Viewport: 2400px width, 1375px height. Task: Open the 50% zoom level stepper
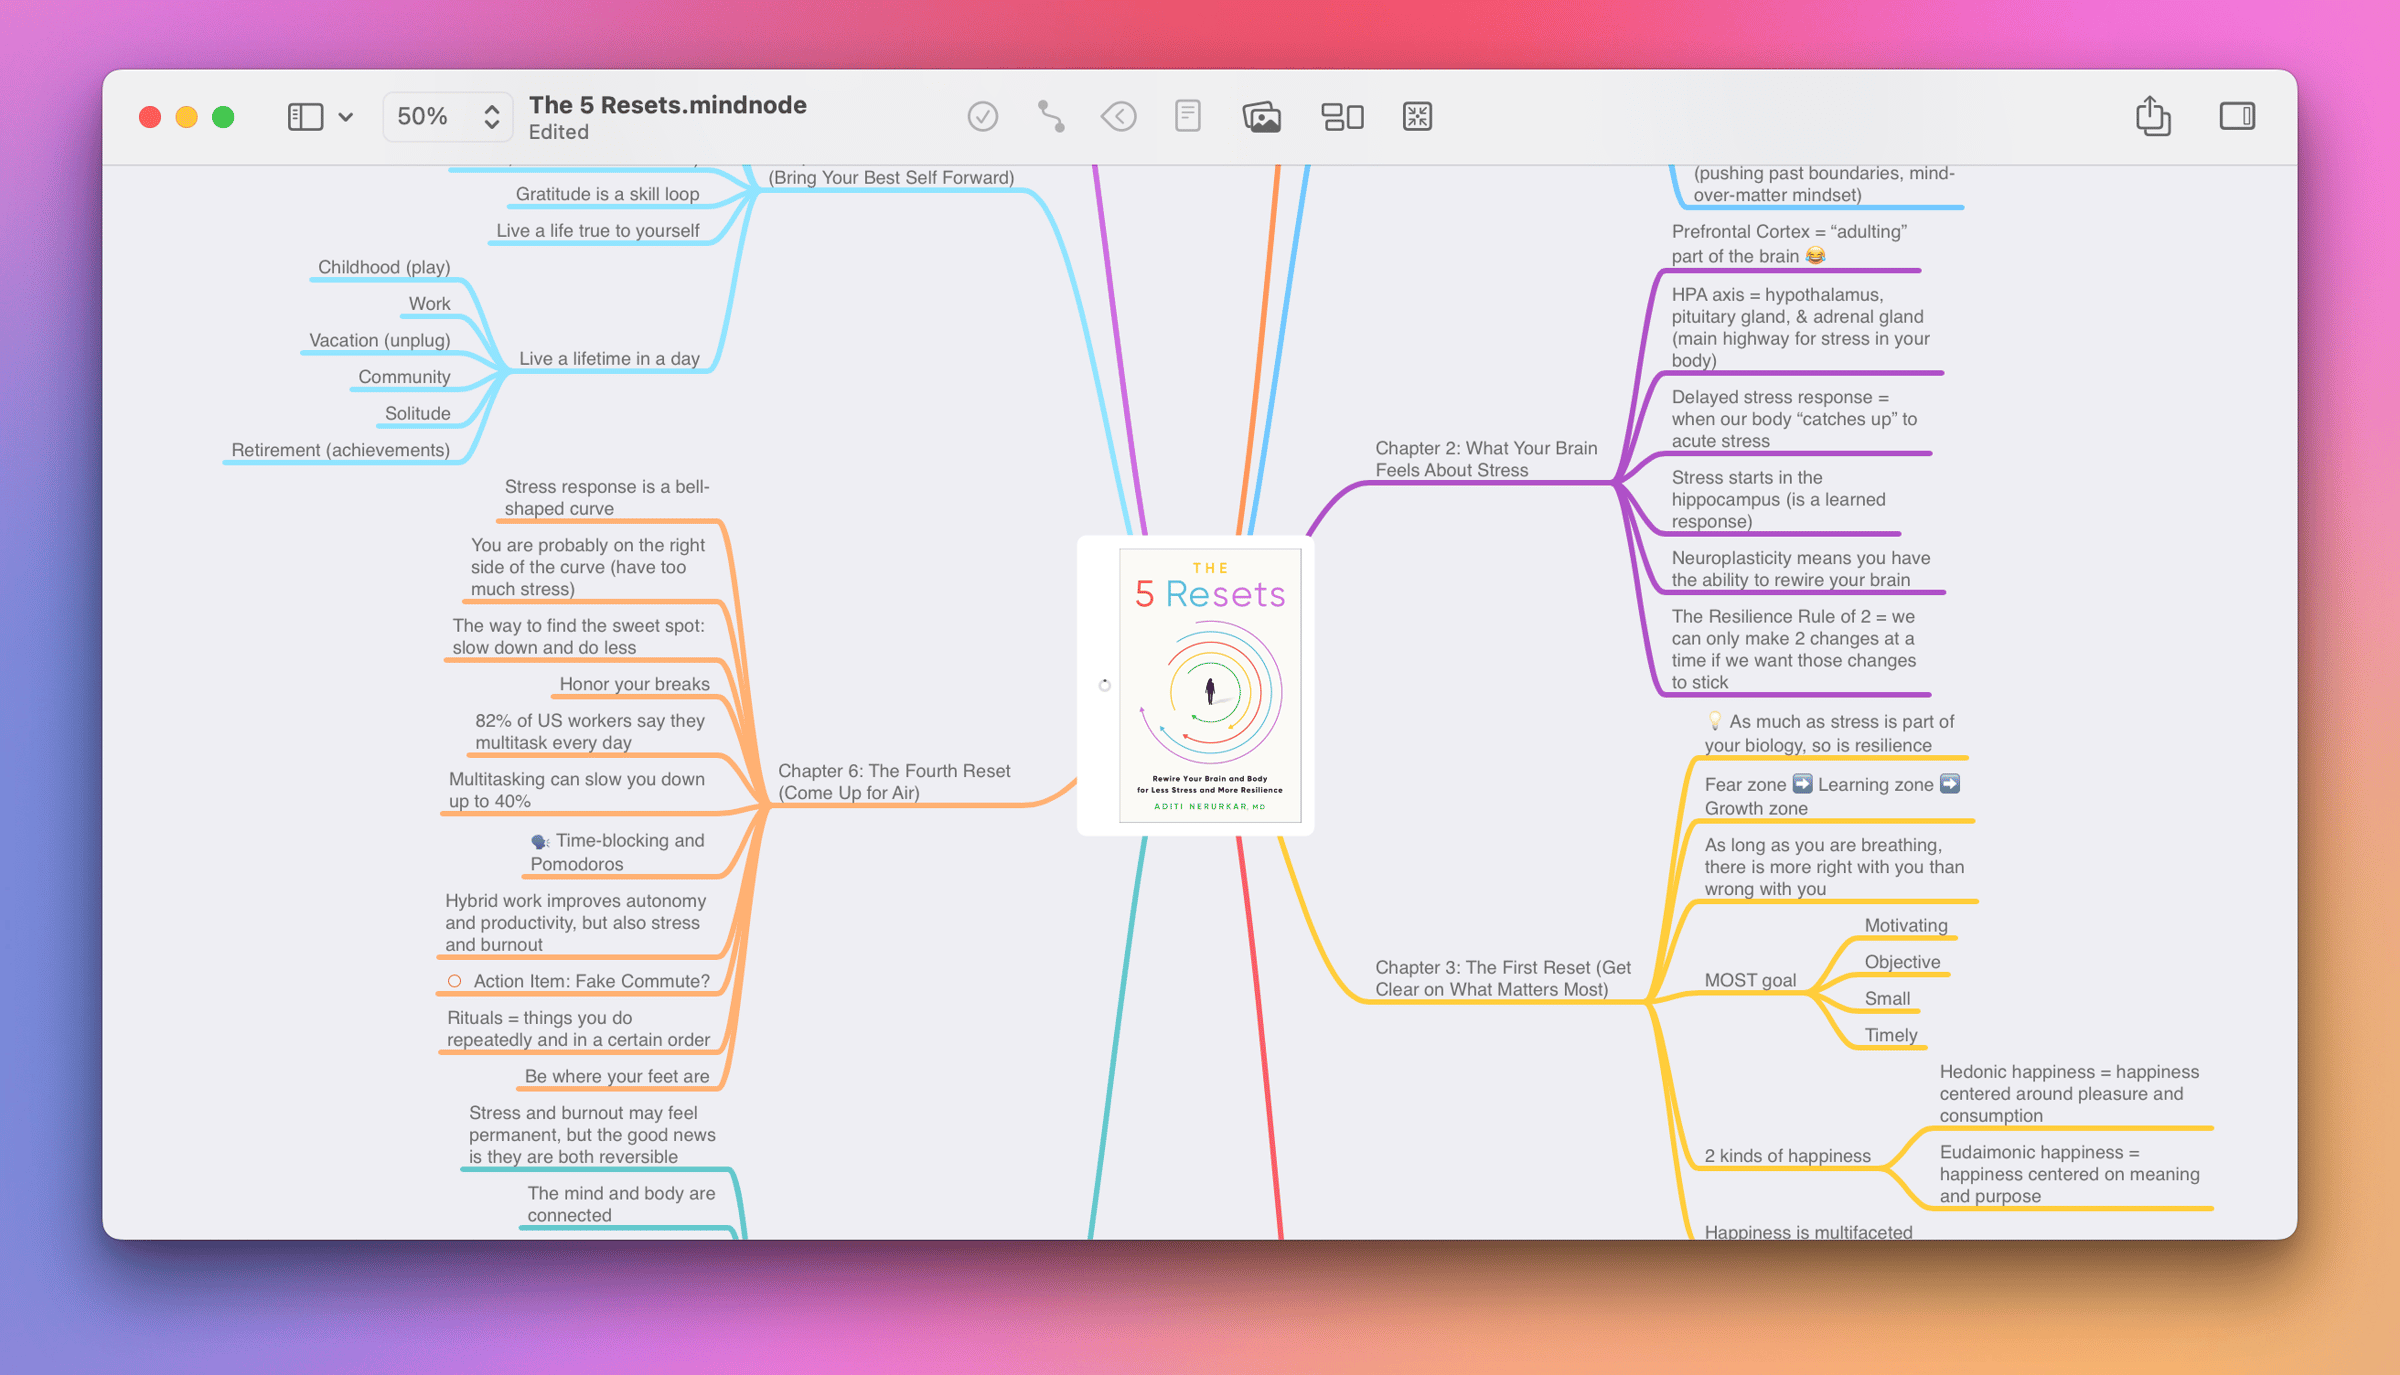(x=448, y=117)
